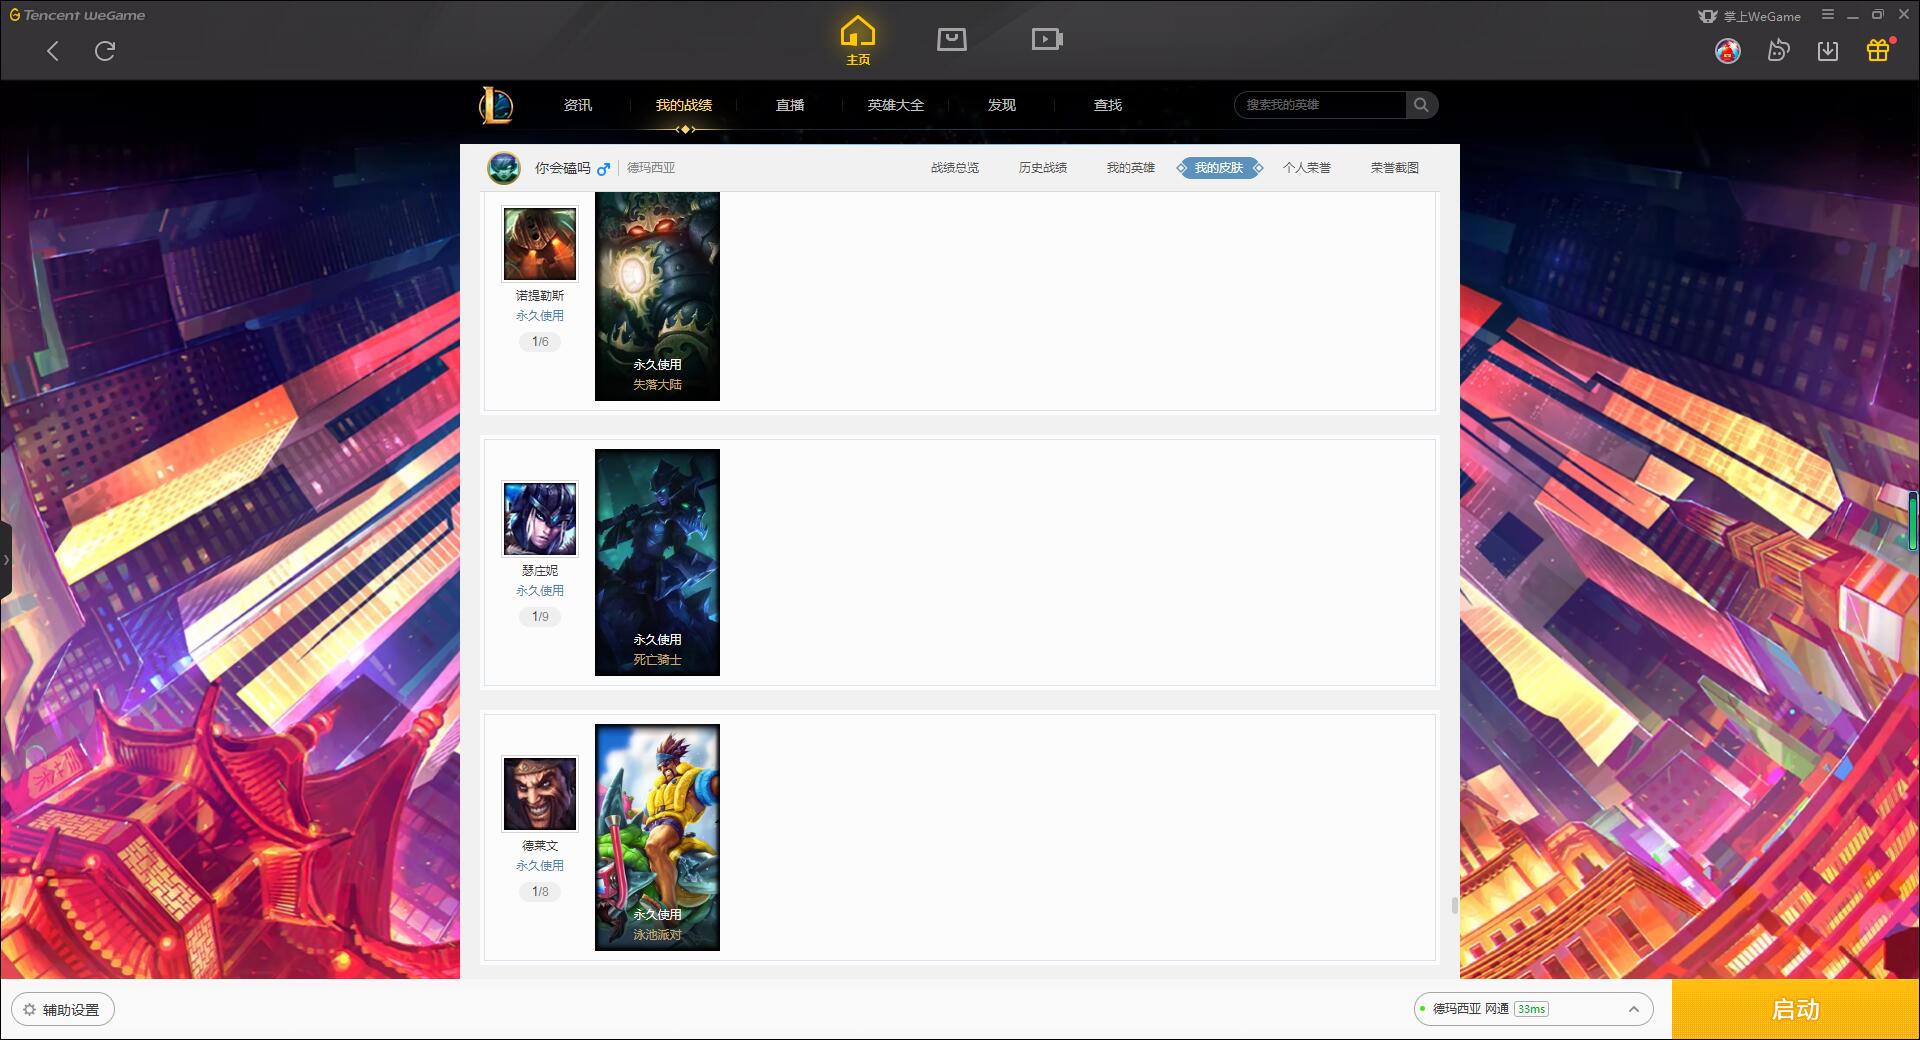Click the 诺提勒斯 champion portrait
Image resolution: width=1920 pixels, height=1040 pixels.
pyautogui.click(x=540, y=244)
